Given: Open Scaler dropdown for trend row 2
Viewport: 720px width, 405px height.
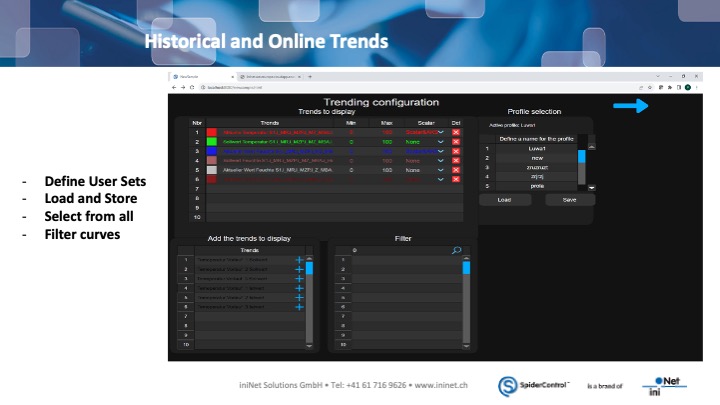Looking at the screenshot, I should coord(440,142).
